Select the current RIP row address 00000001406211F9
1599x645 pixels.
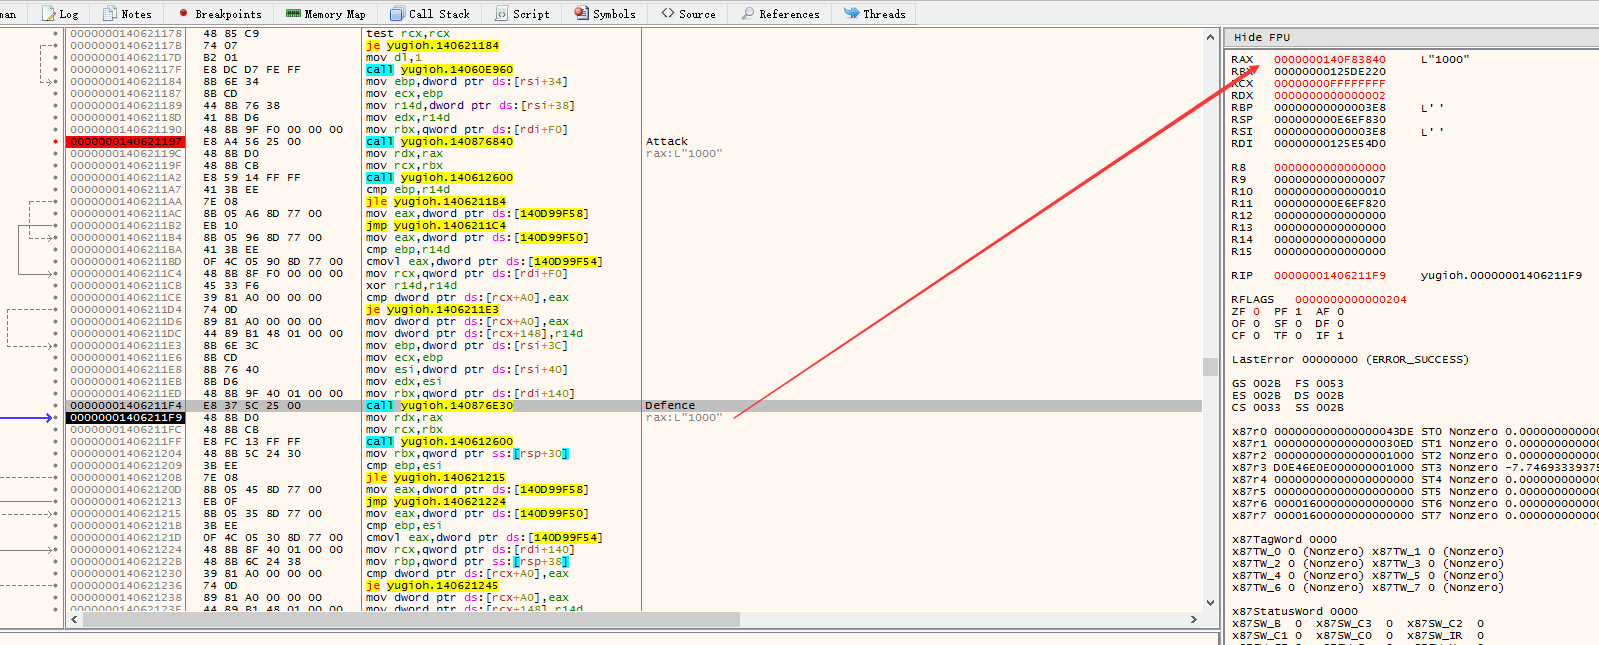click(126, 418)
